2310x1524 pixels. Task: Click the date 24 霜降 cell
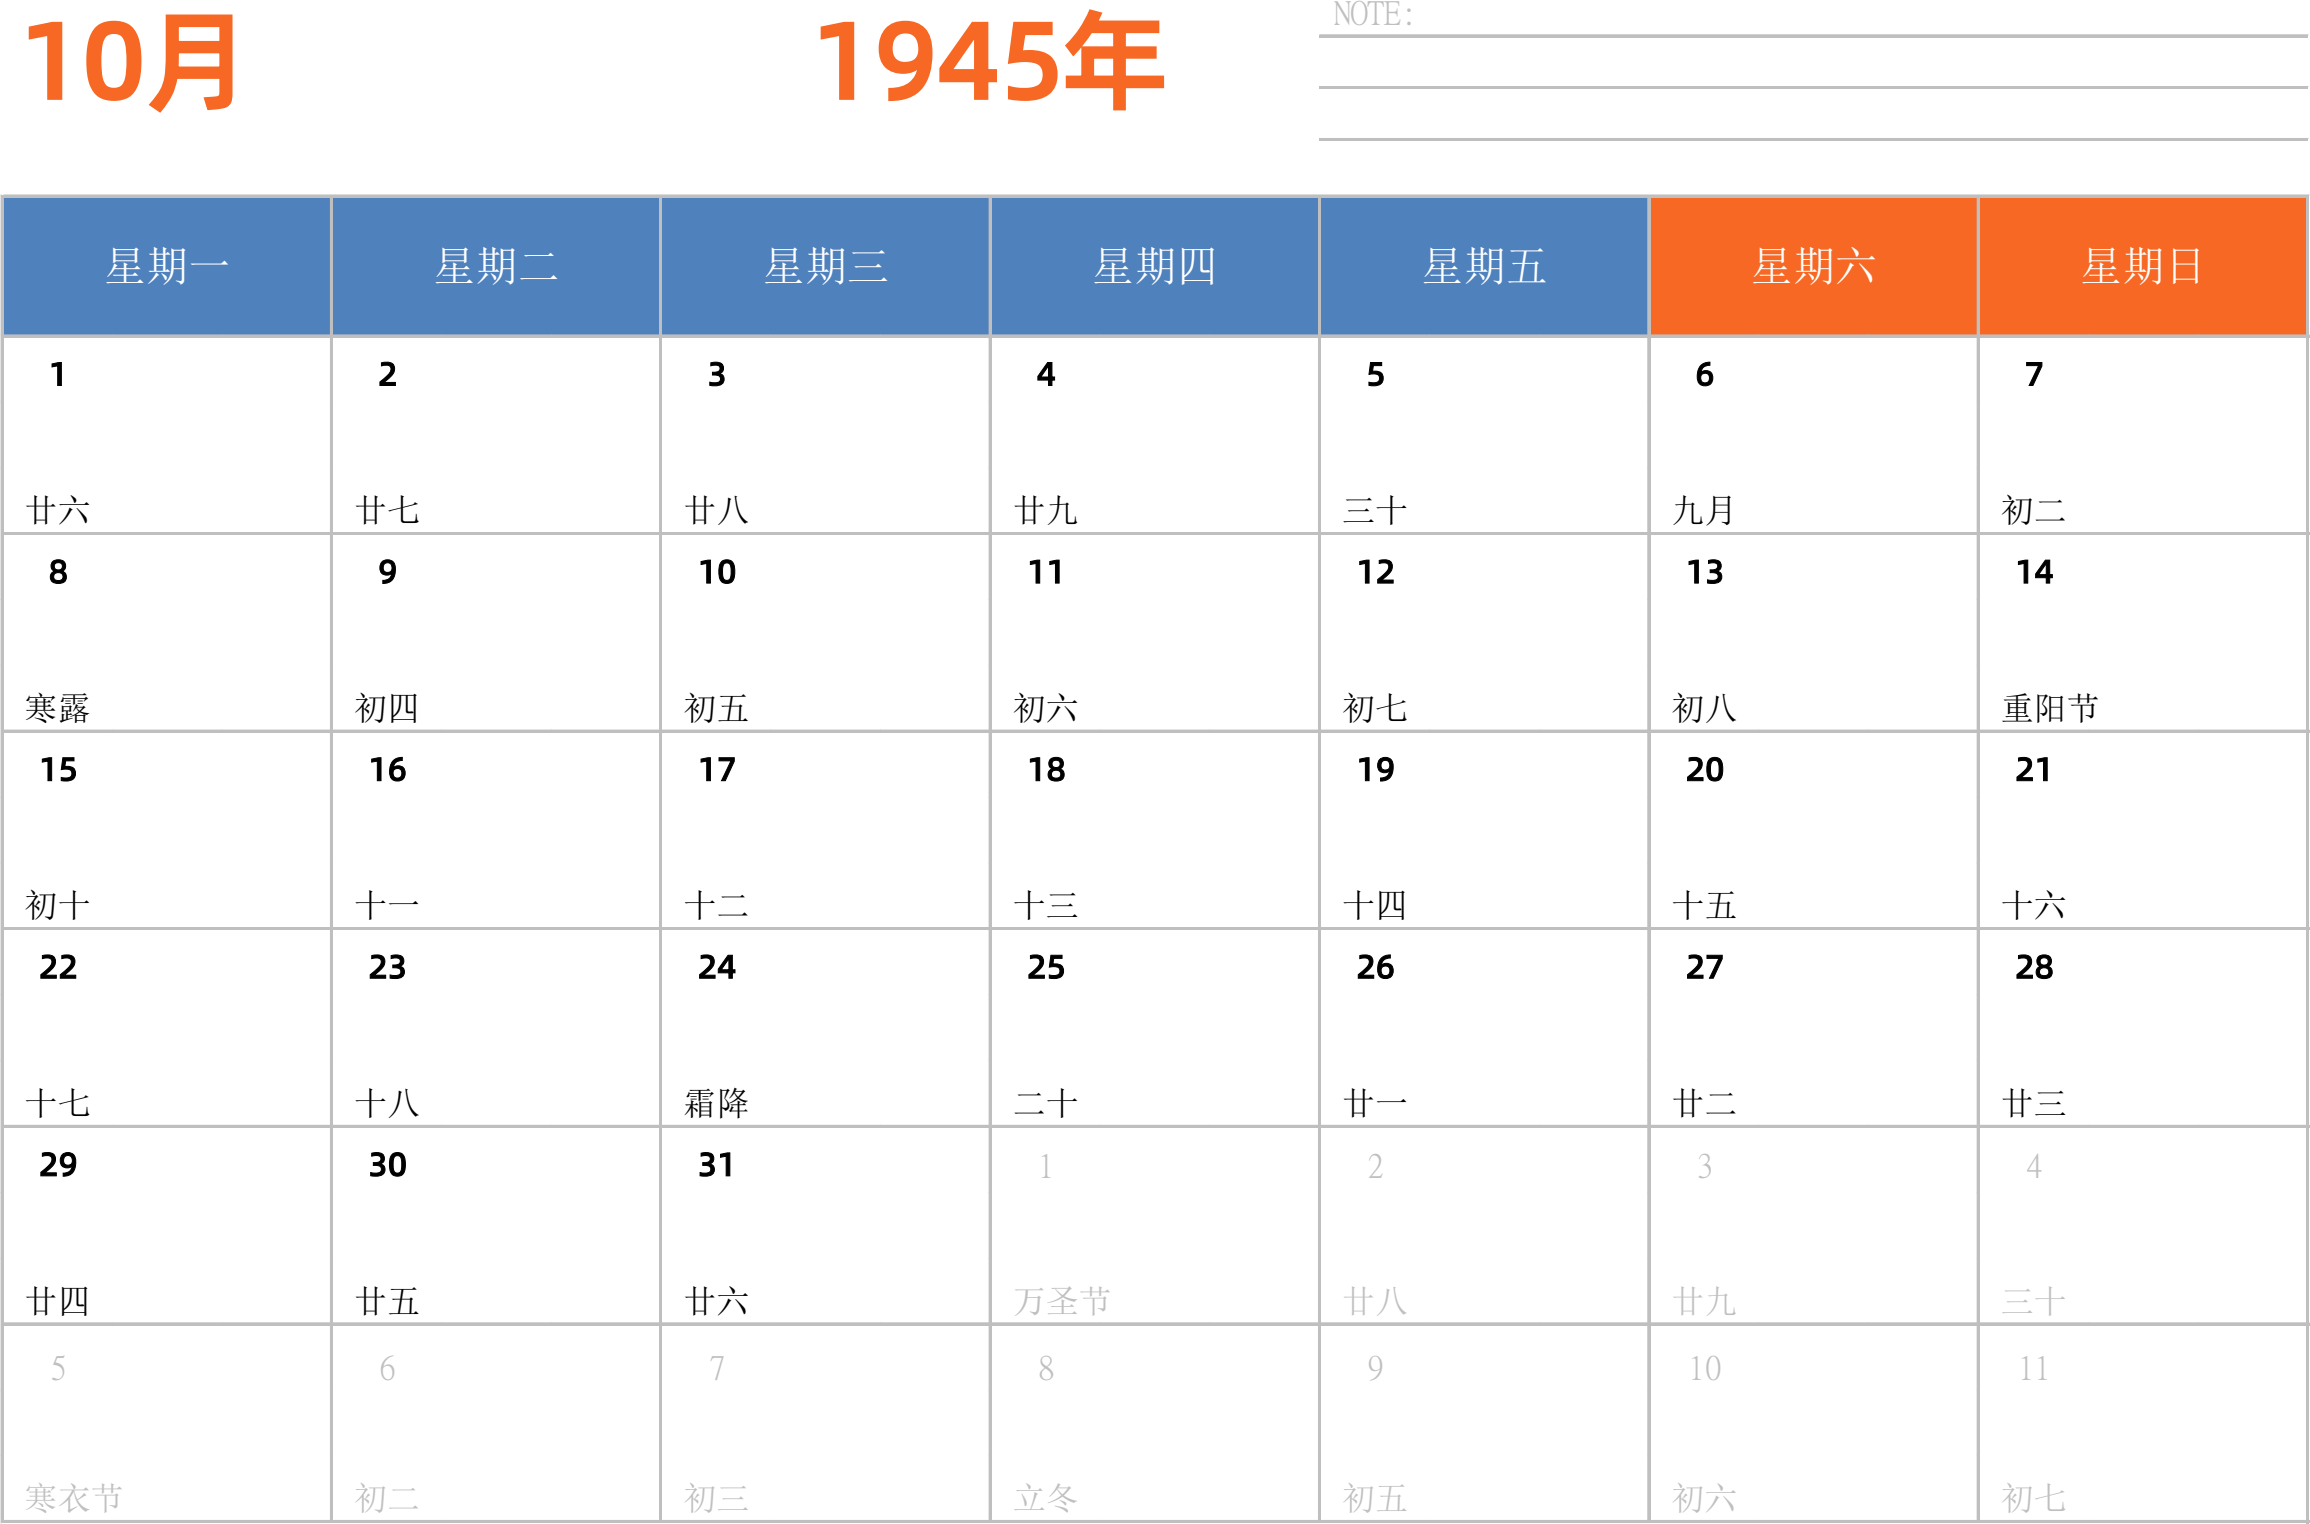825,1028
